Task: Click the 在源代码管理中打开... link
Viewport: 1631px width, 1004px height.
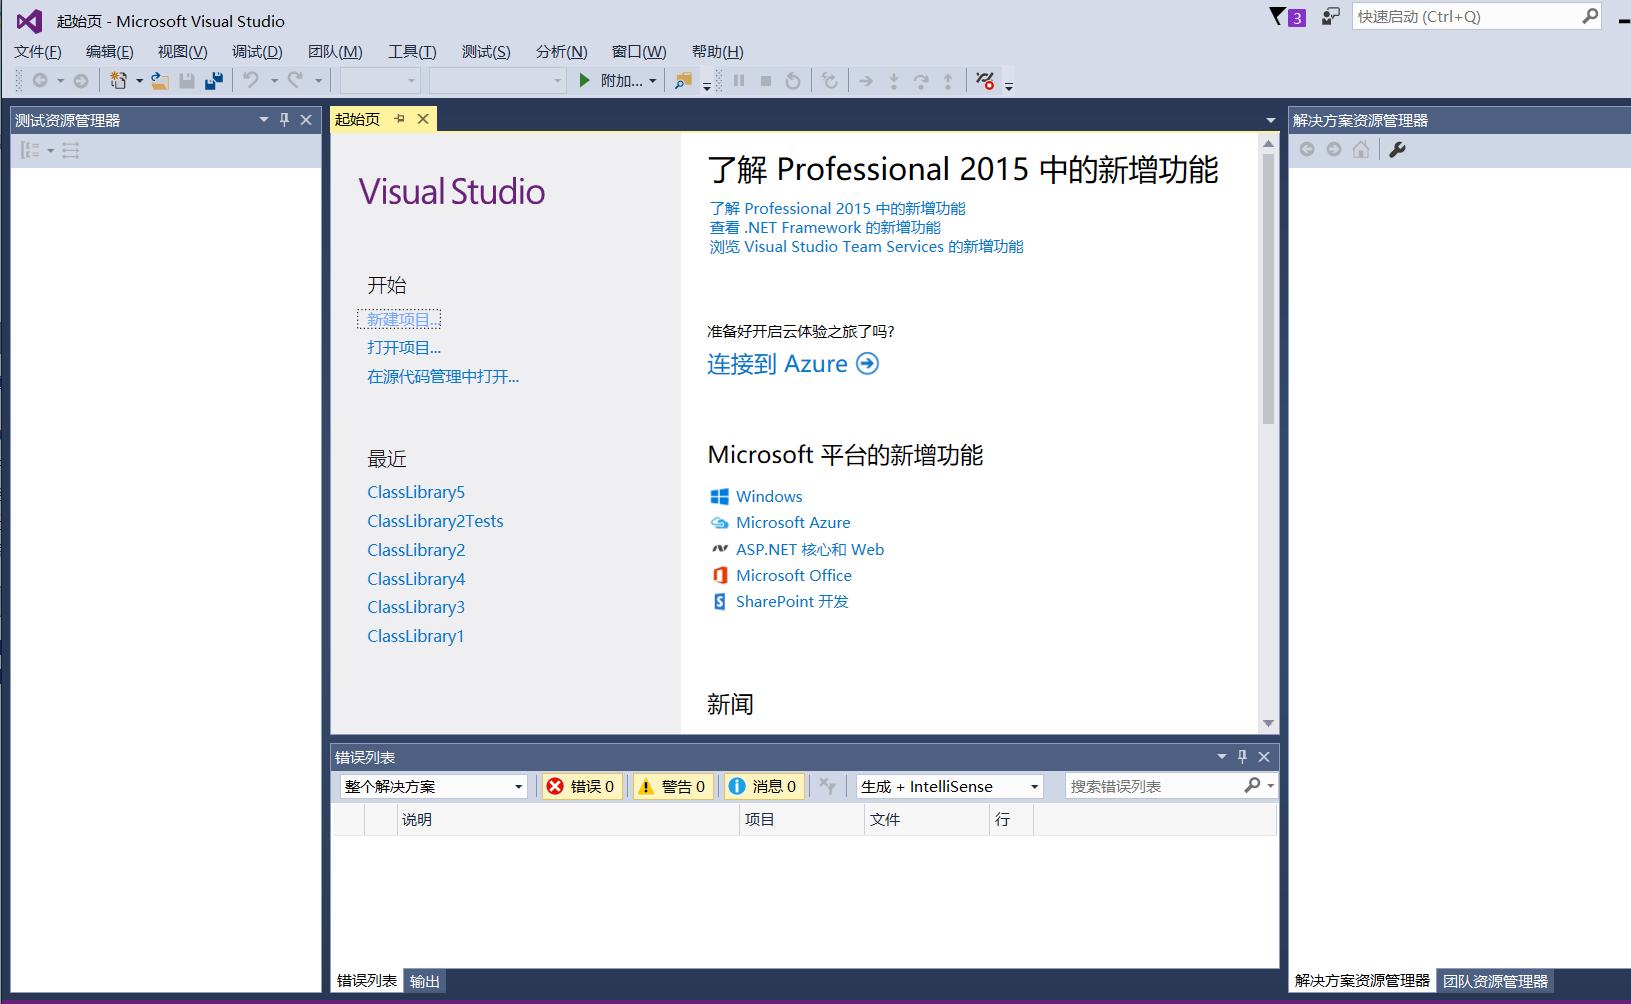Action: point(443,377)
